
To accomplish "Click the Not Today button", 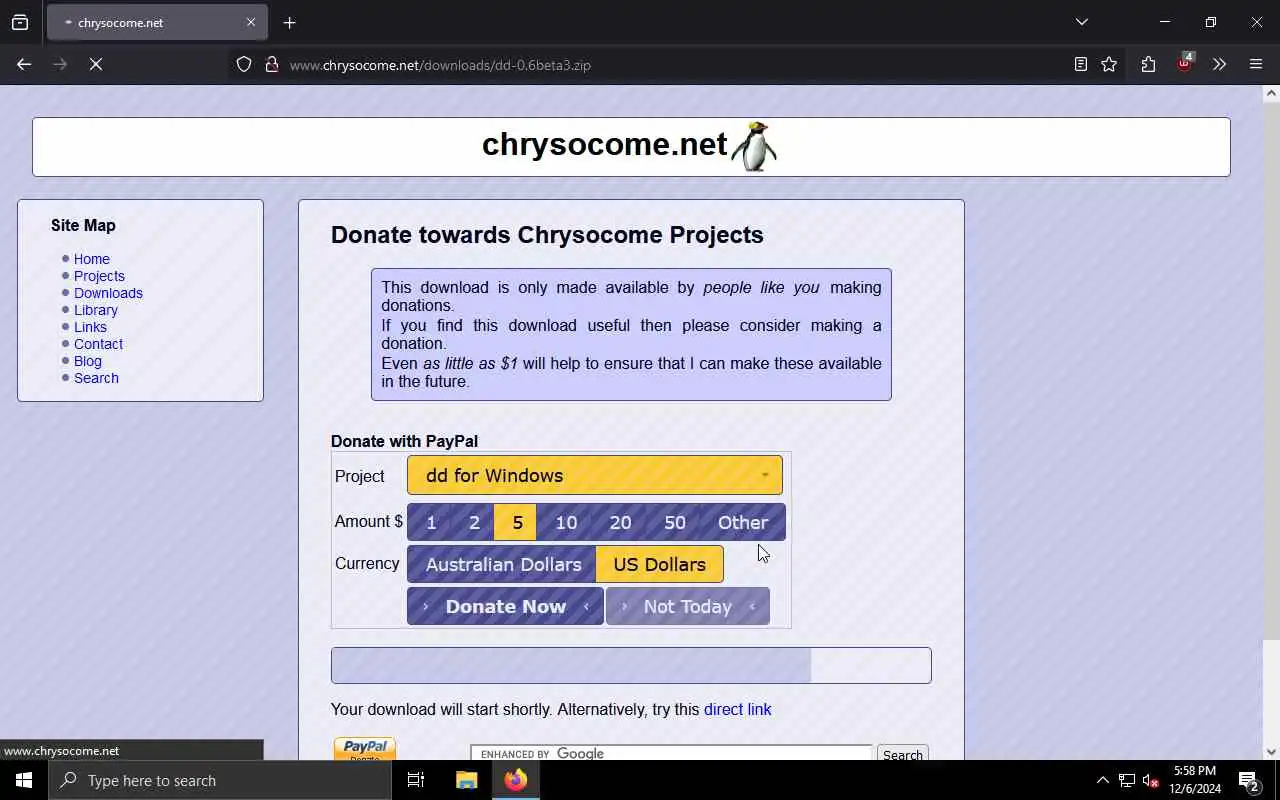I will pos(688,606).
